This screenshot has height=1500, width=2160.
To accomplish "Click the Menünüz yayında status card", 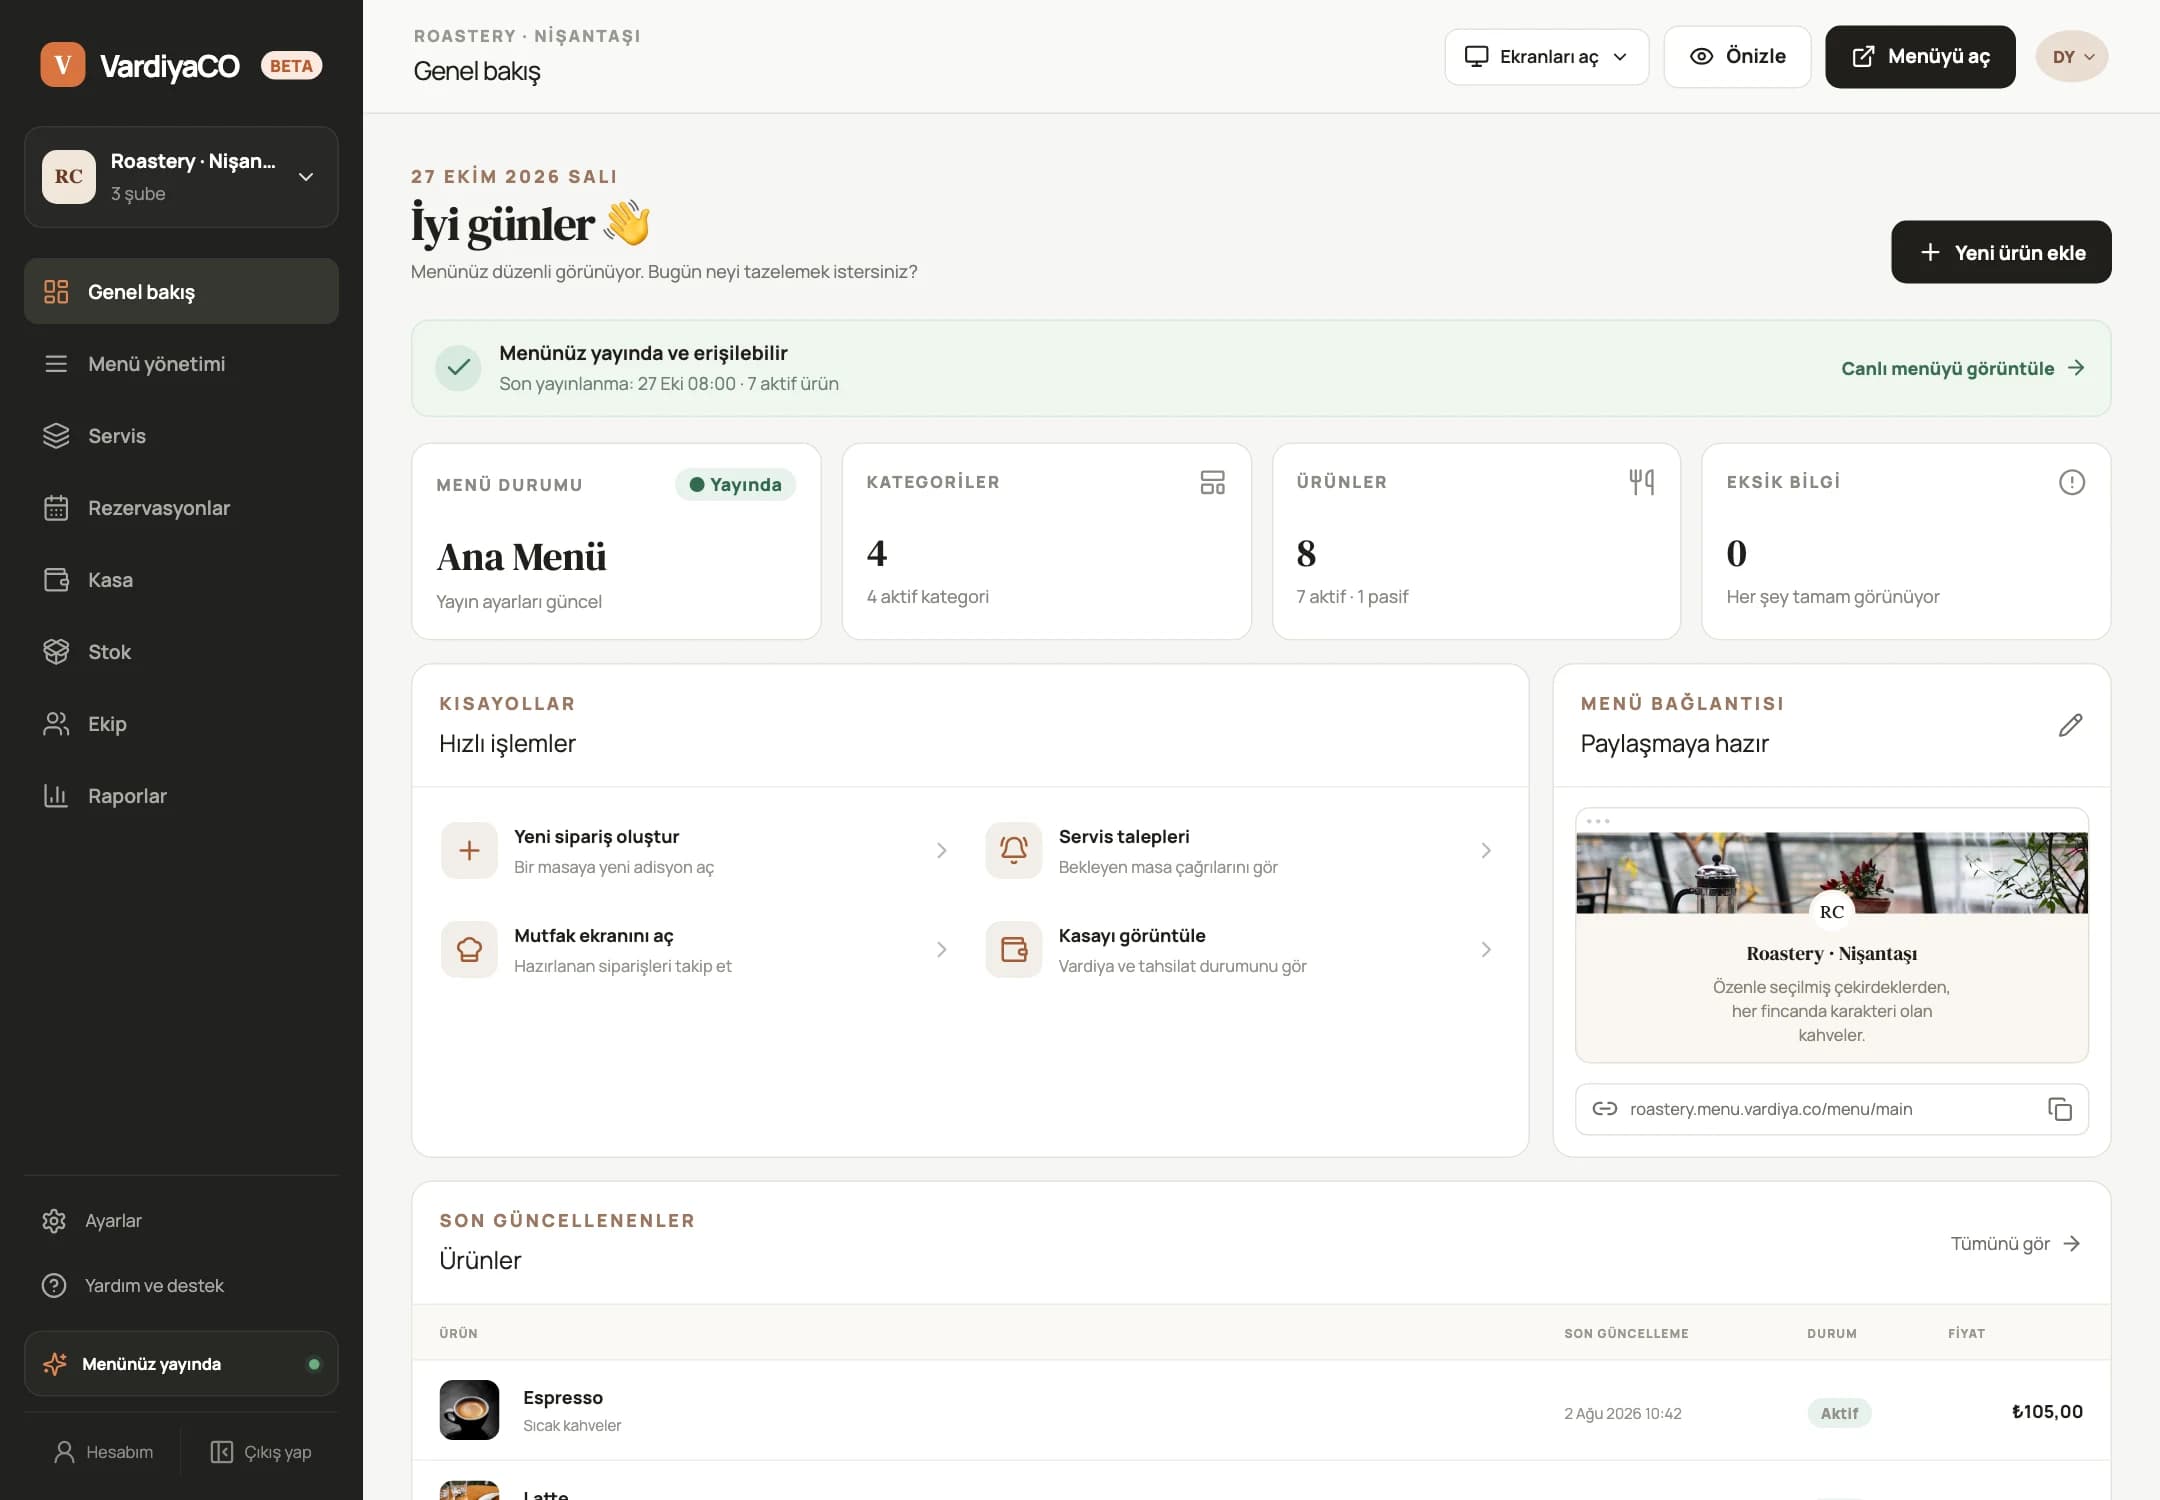I will click(181, 1364).
